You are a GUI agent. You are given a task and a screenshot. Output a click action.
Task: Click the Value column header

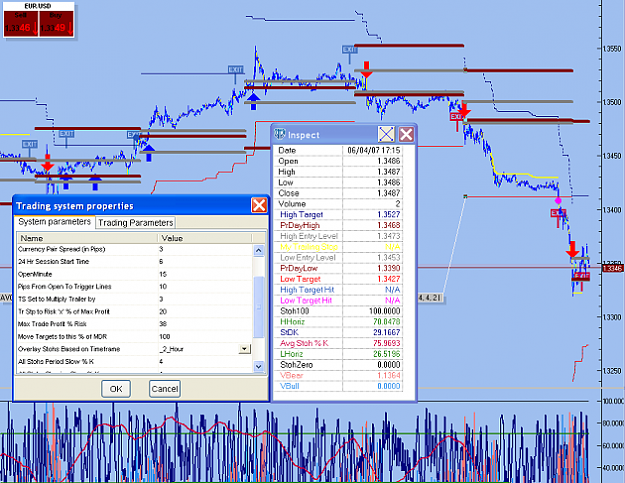[x=205, y=238]
